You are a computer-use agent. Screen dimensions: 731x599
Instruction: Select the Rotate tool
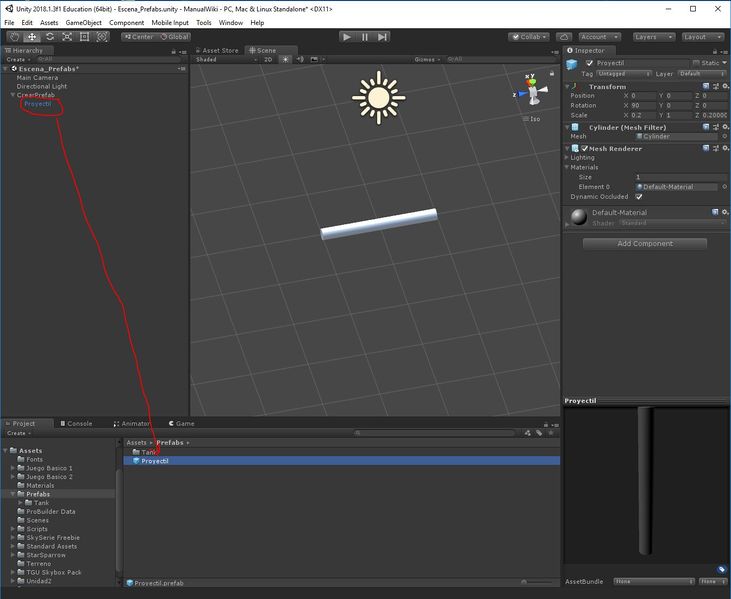point(50,37)
